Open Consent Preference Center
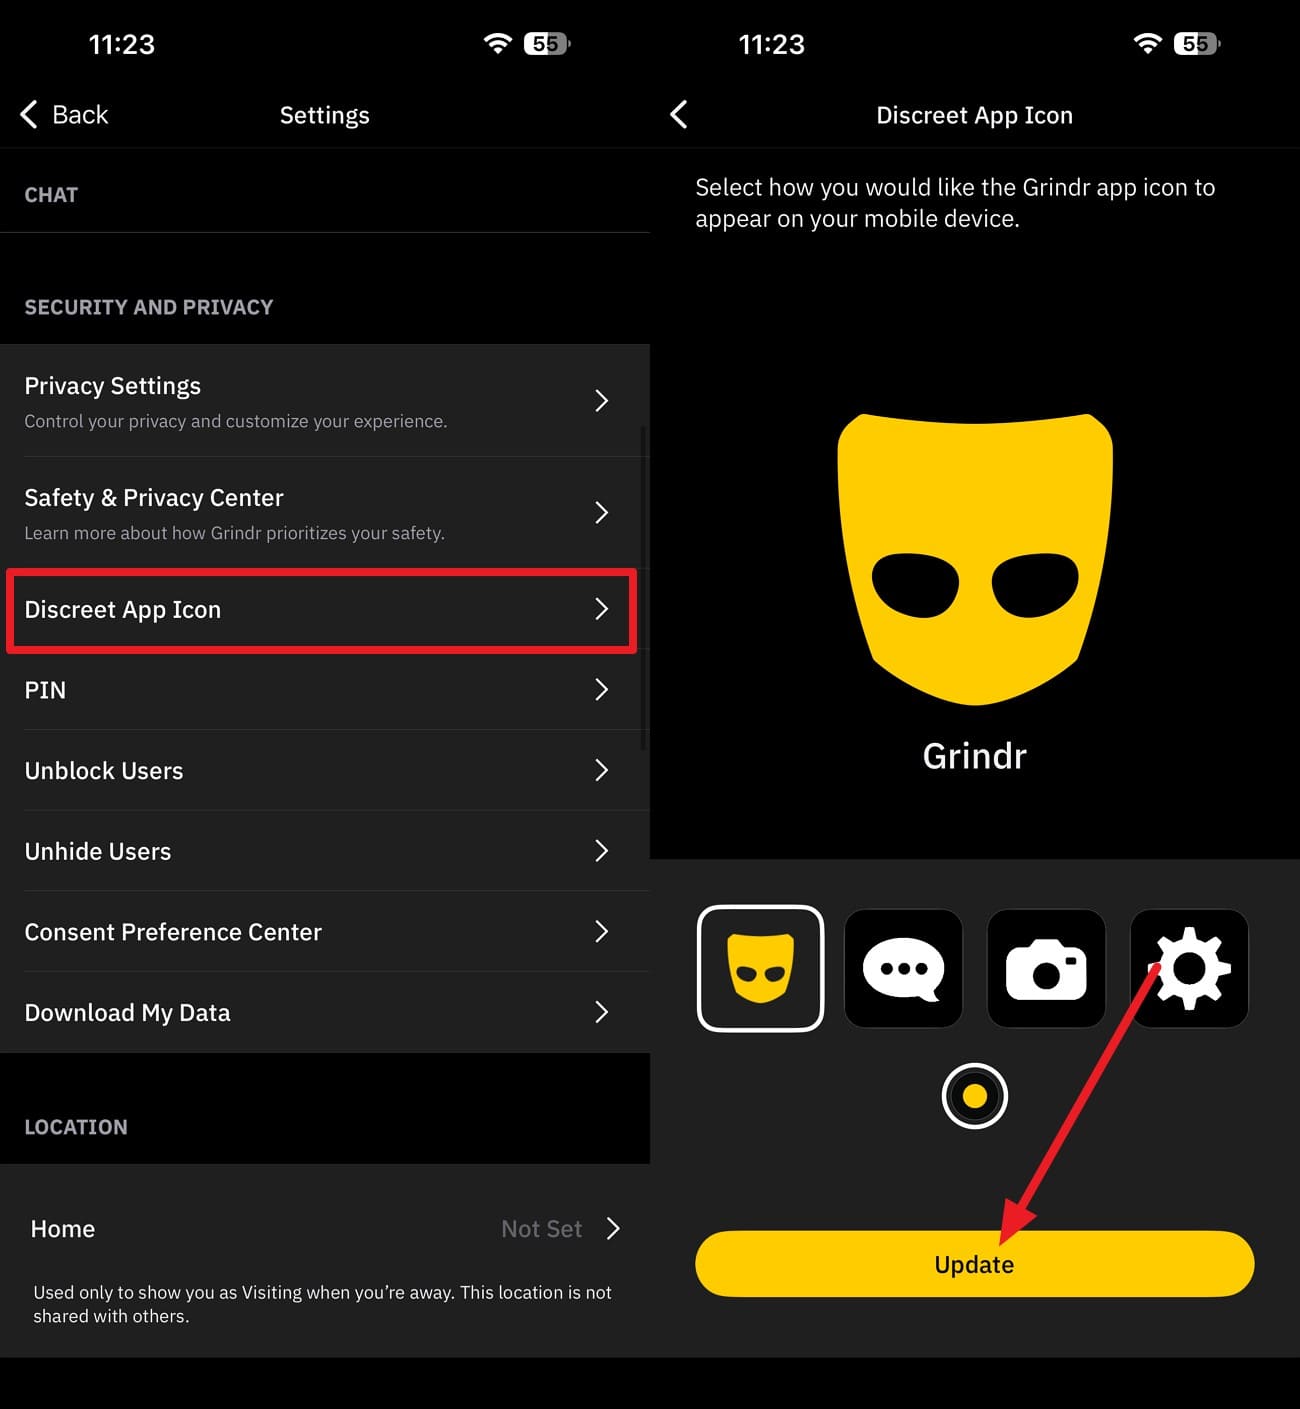1300x1409 pixels. 325,931
